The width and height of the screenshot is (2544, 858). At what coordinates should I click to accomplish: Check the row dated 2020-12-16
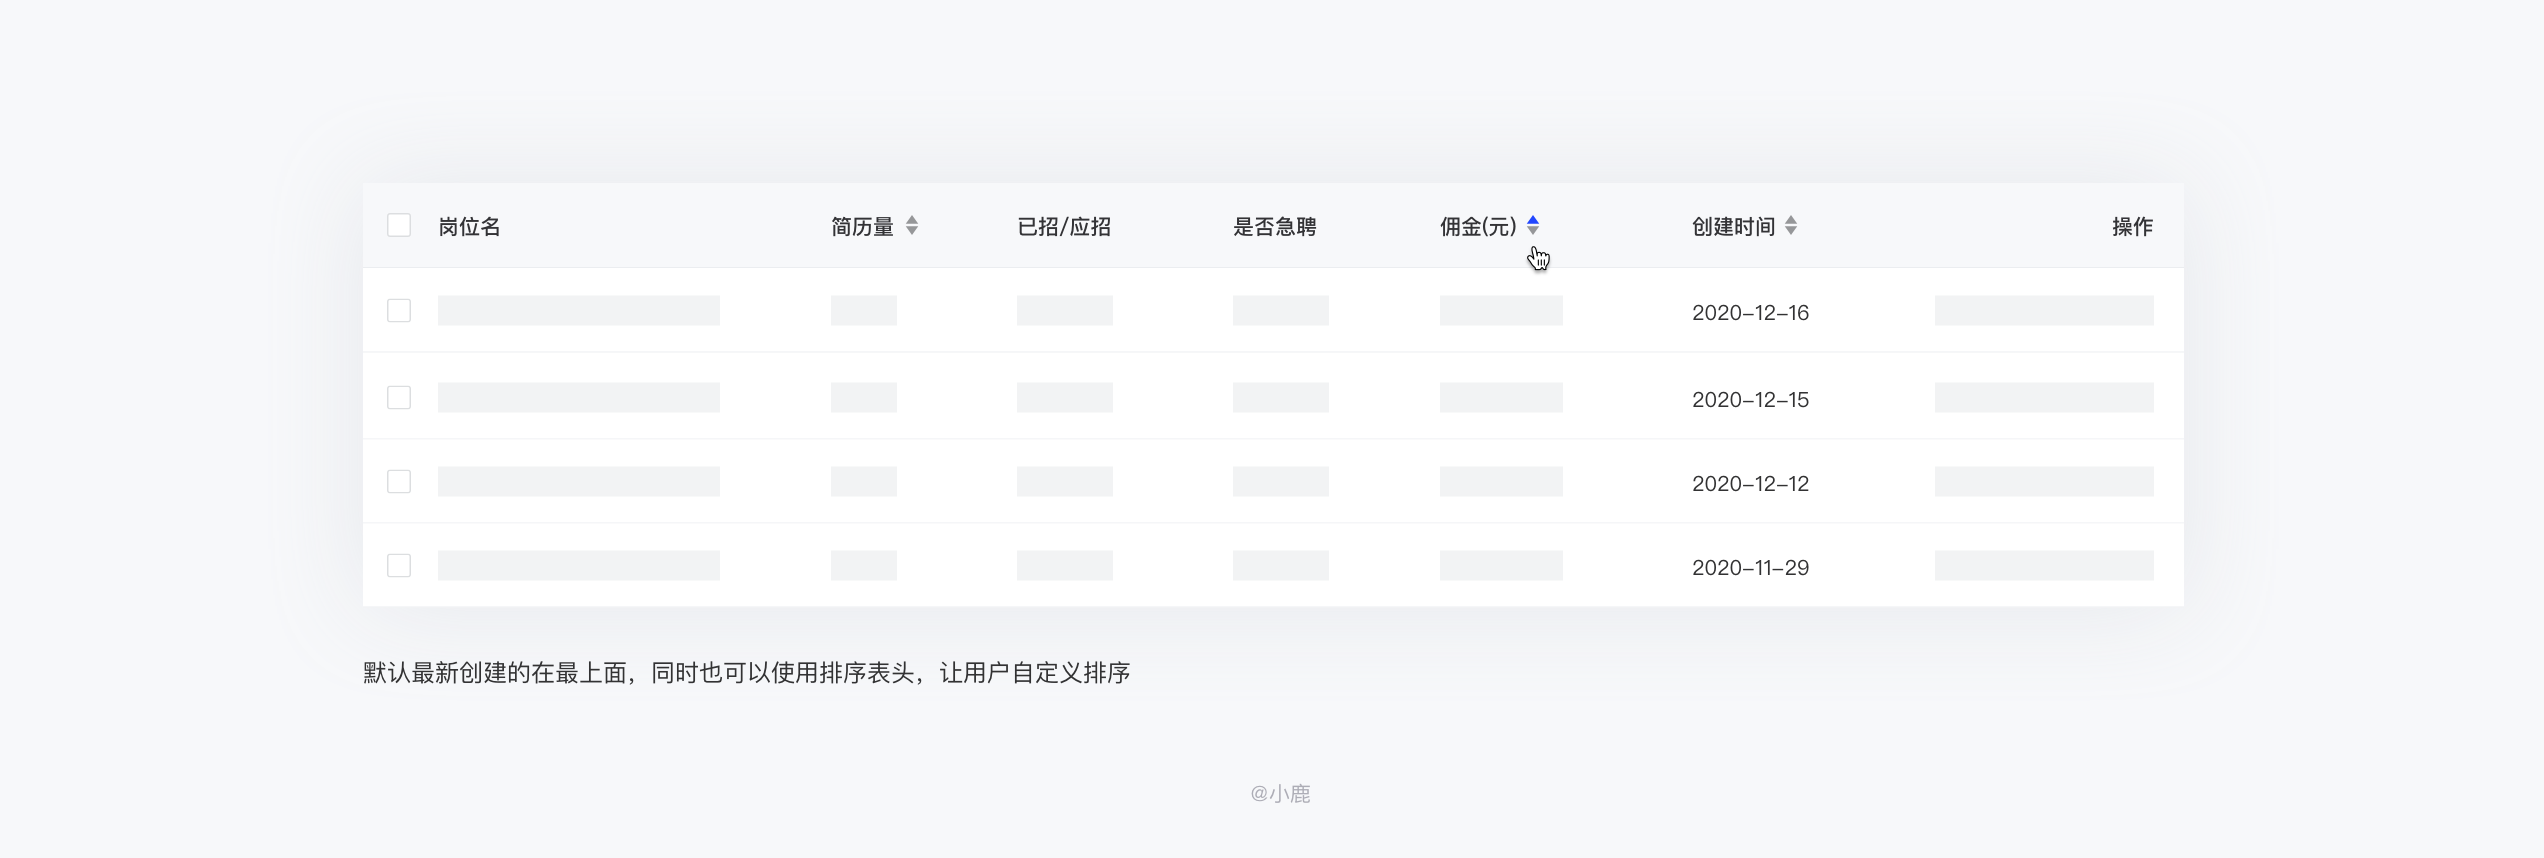point(399,311)
